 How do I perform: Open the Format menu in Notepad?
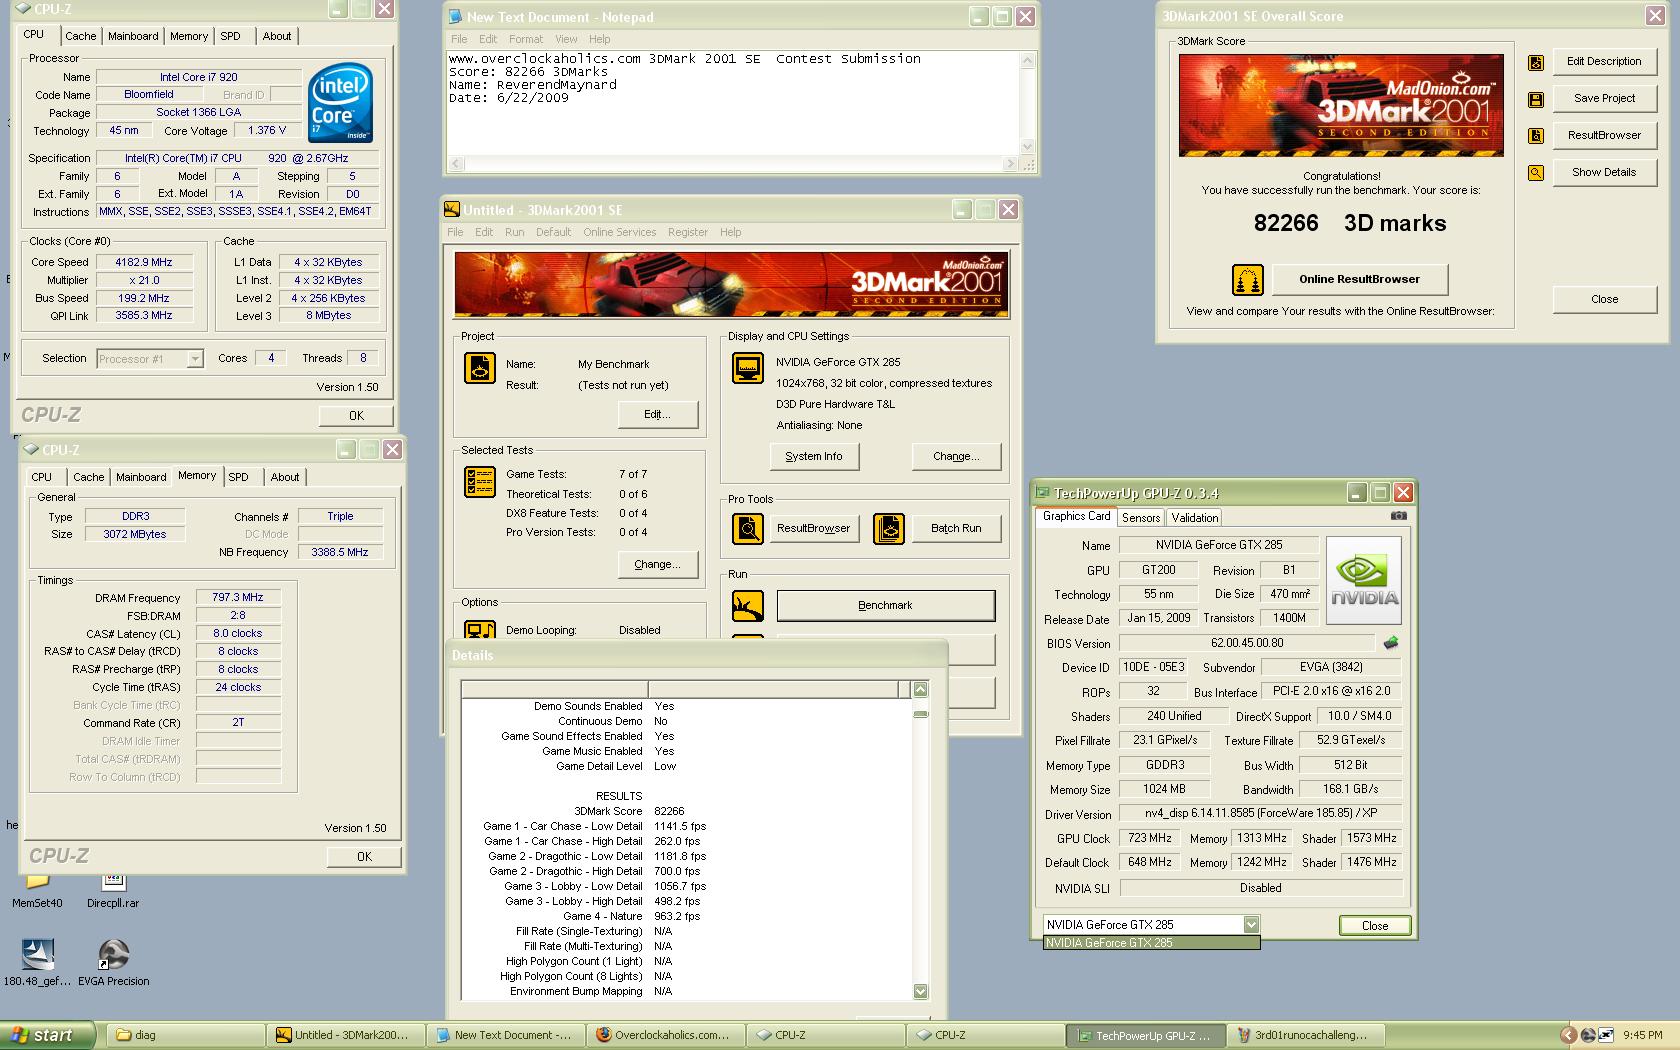point(526,39)
